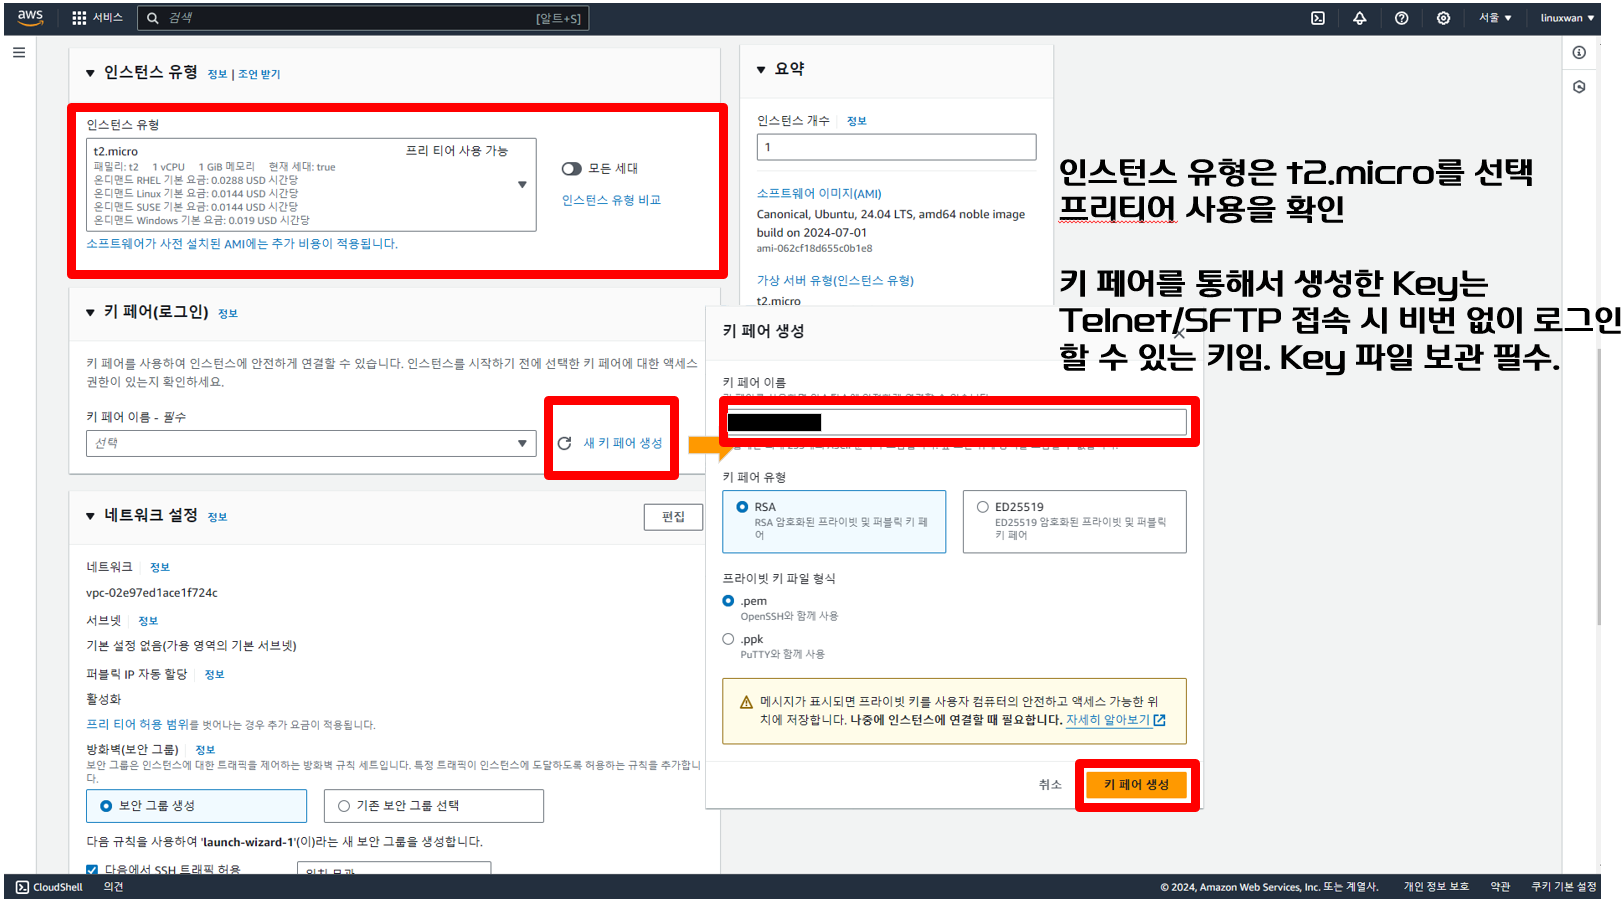
Task: Collapse the summary section
Action: [x=761, y=70]
